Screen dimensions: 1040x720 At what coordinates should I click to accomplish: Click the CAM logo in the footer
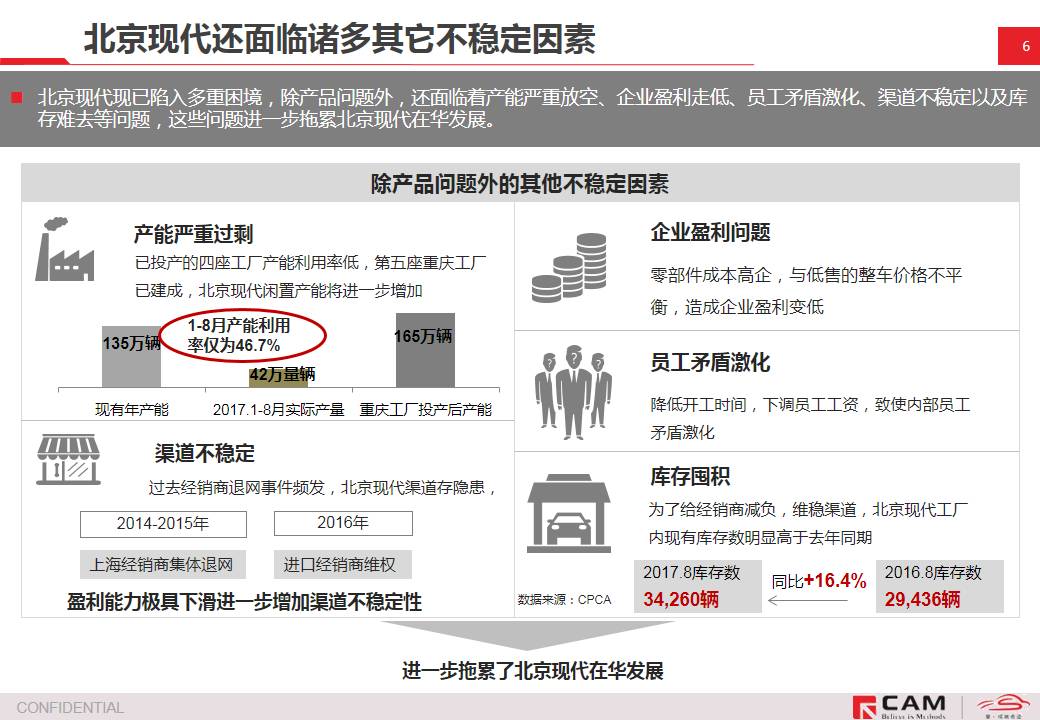point(899,707)
